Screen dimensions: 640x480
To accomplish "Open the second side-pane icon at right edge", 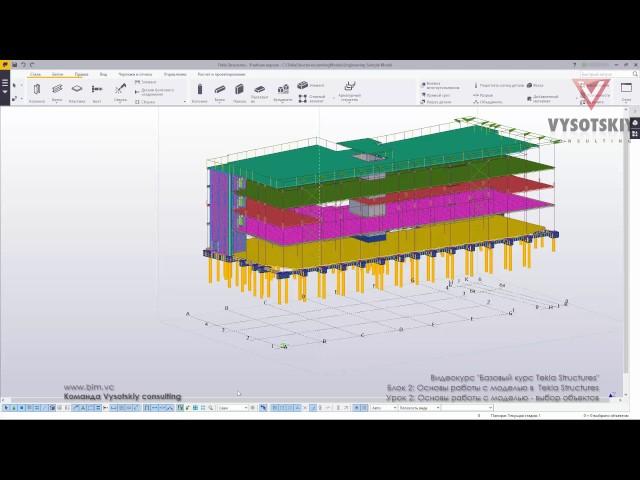I will [635, 133].
